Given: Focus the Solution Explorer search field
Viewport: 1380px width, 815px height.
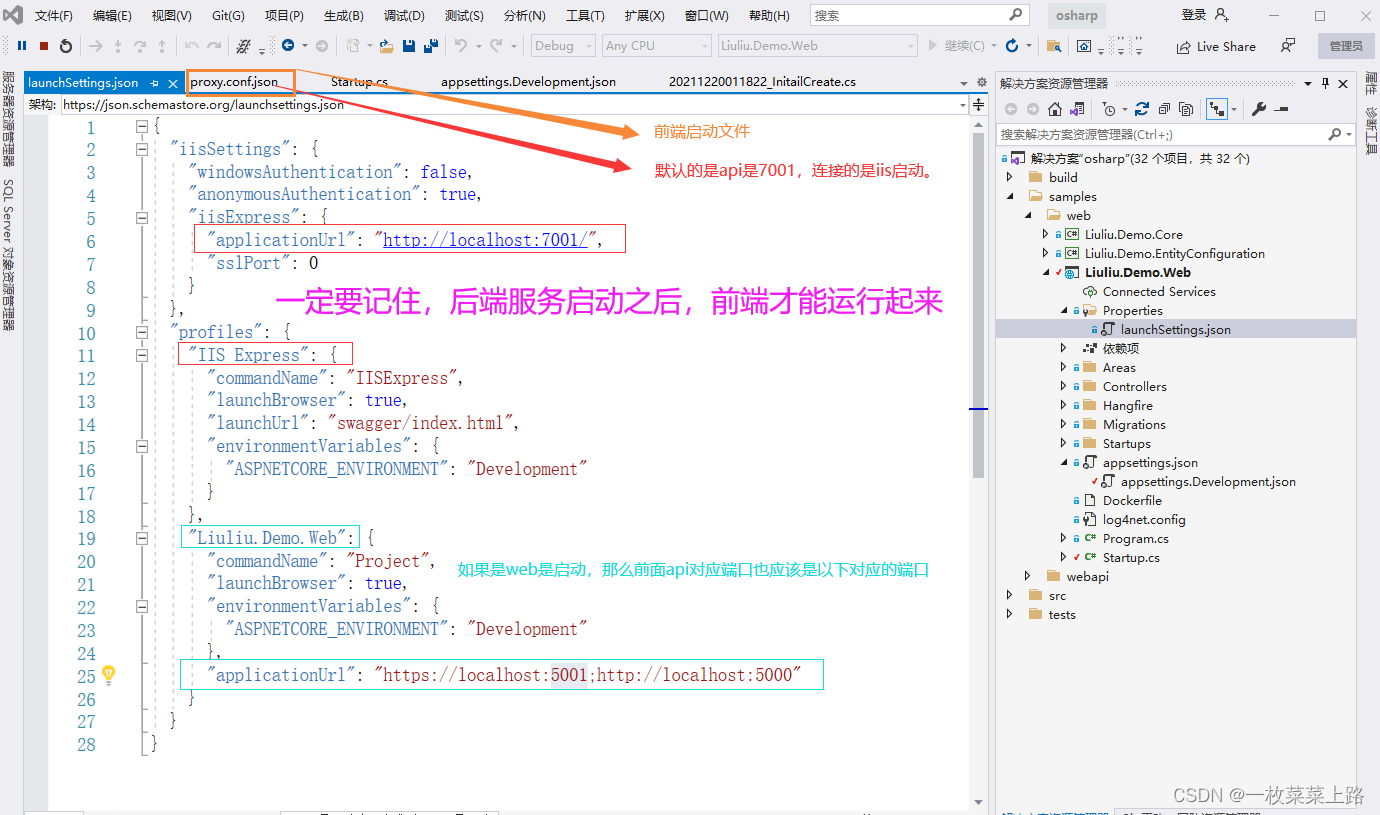Looking at the screenshot, I should (1175, 134).
